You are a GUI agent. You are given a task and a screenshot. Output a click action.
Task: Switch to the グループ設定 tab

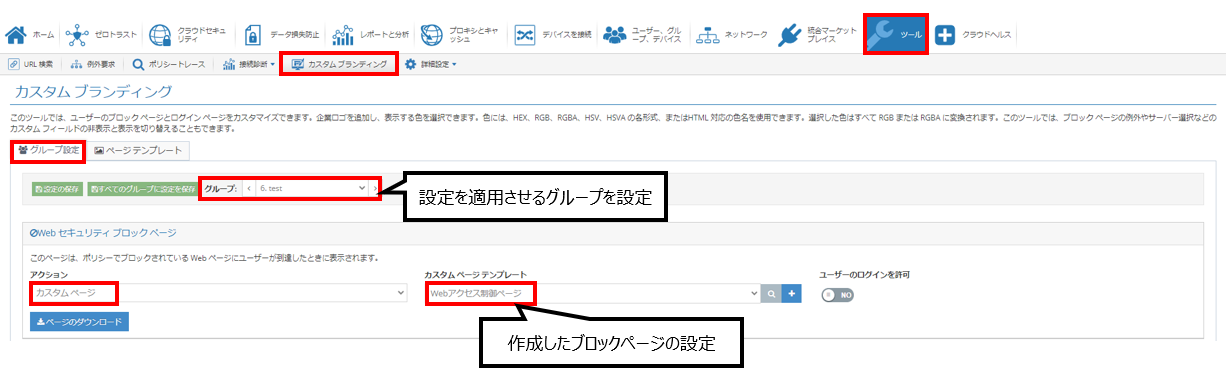click(49, 150)
